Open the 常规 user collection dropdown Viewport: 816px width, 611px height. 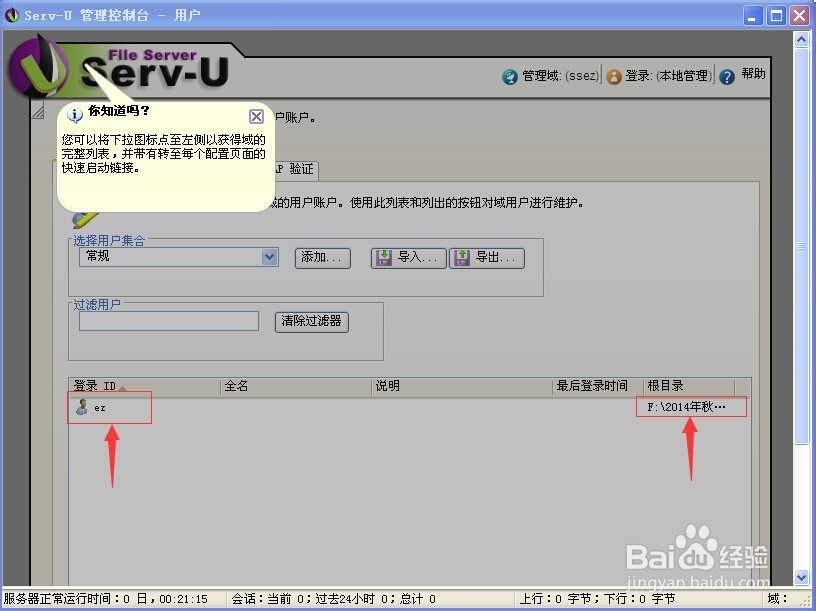pyautogui.click(x=267, y=257)
